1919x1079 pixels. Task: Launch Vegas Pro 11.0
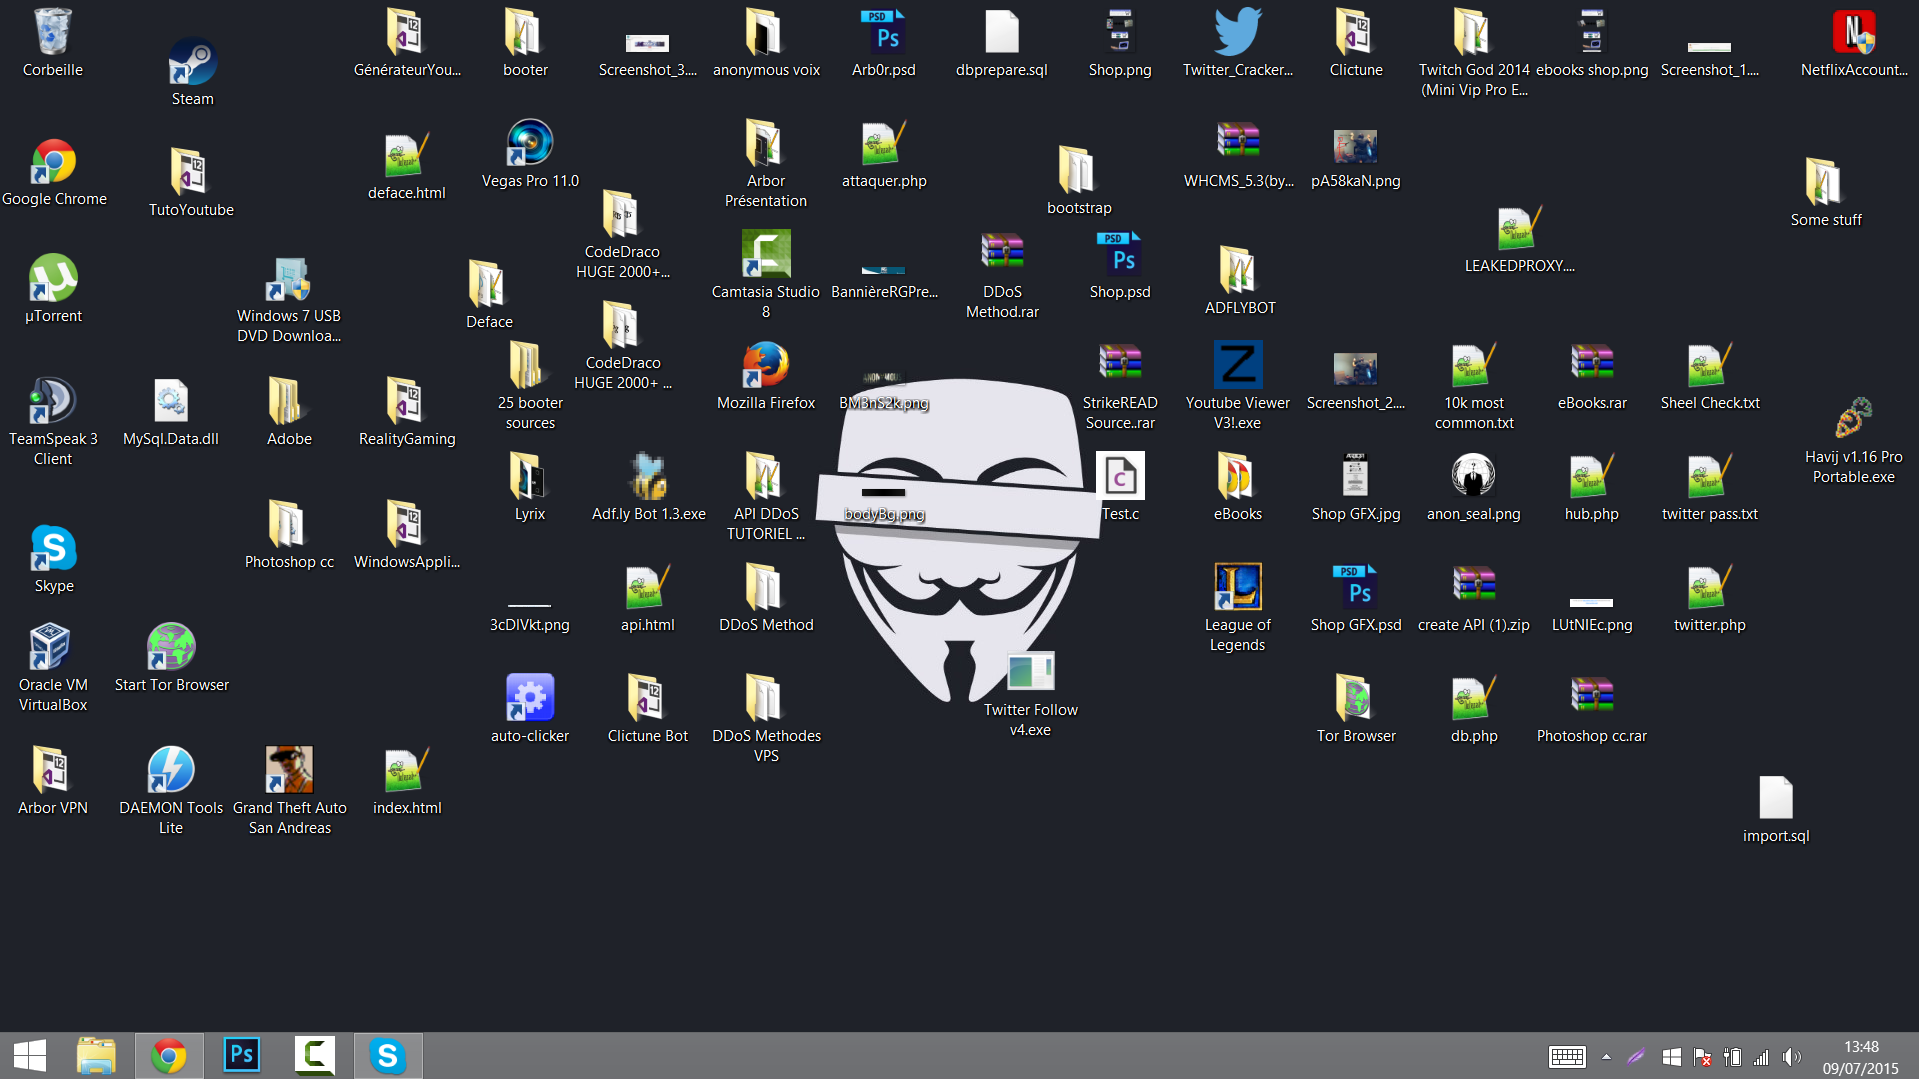point(530,154)
